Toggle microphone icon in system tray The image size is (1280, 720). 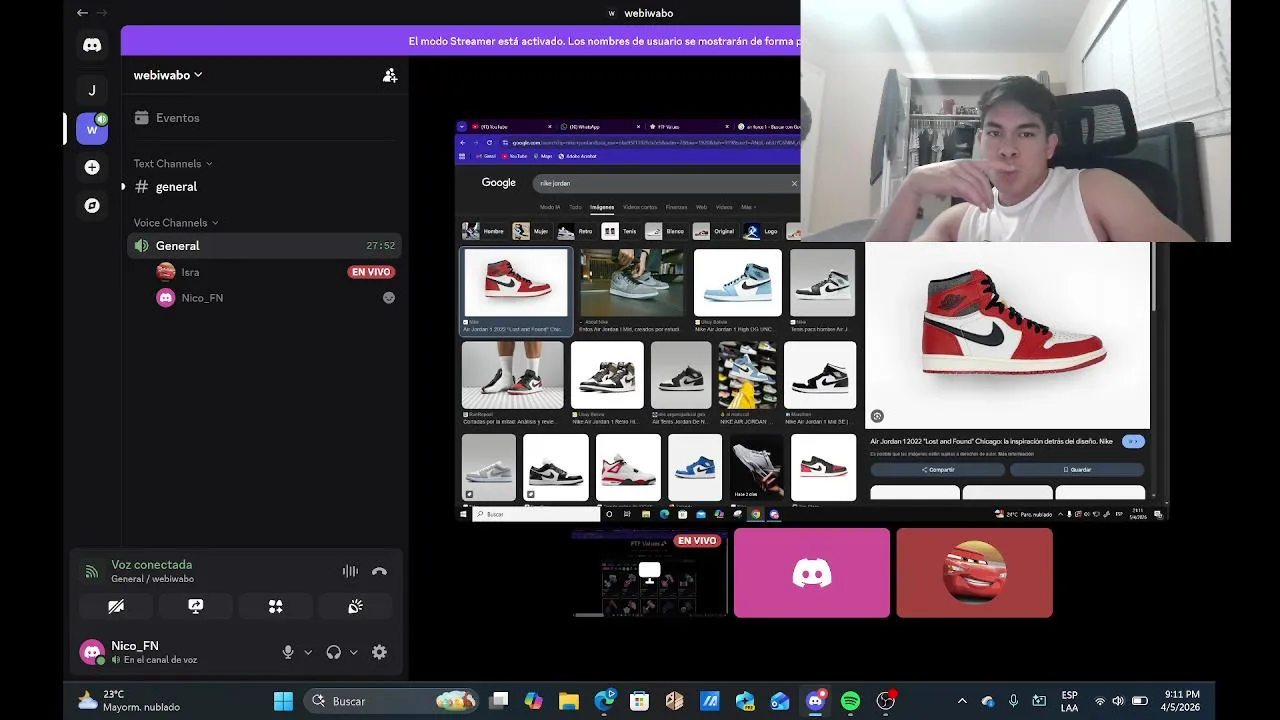point(1013,701)
